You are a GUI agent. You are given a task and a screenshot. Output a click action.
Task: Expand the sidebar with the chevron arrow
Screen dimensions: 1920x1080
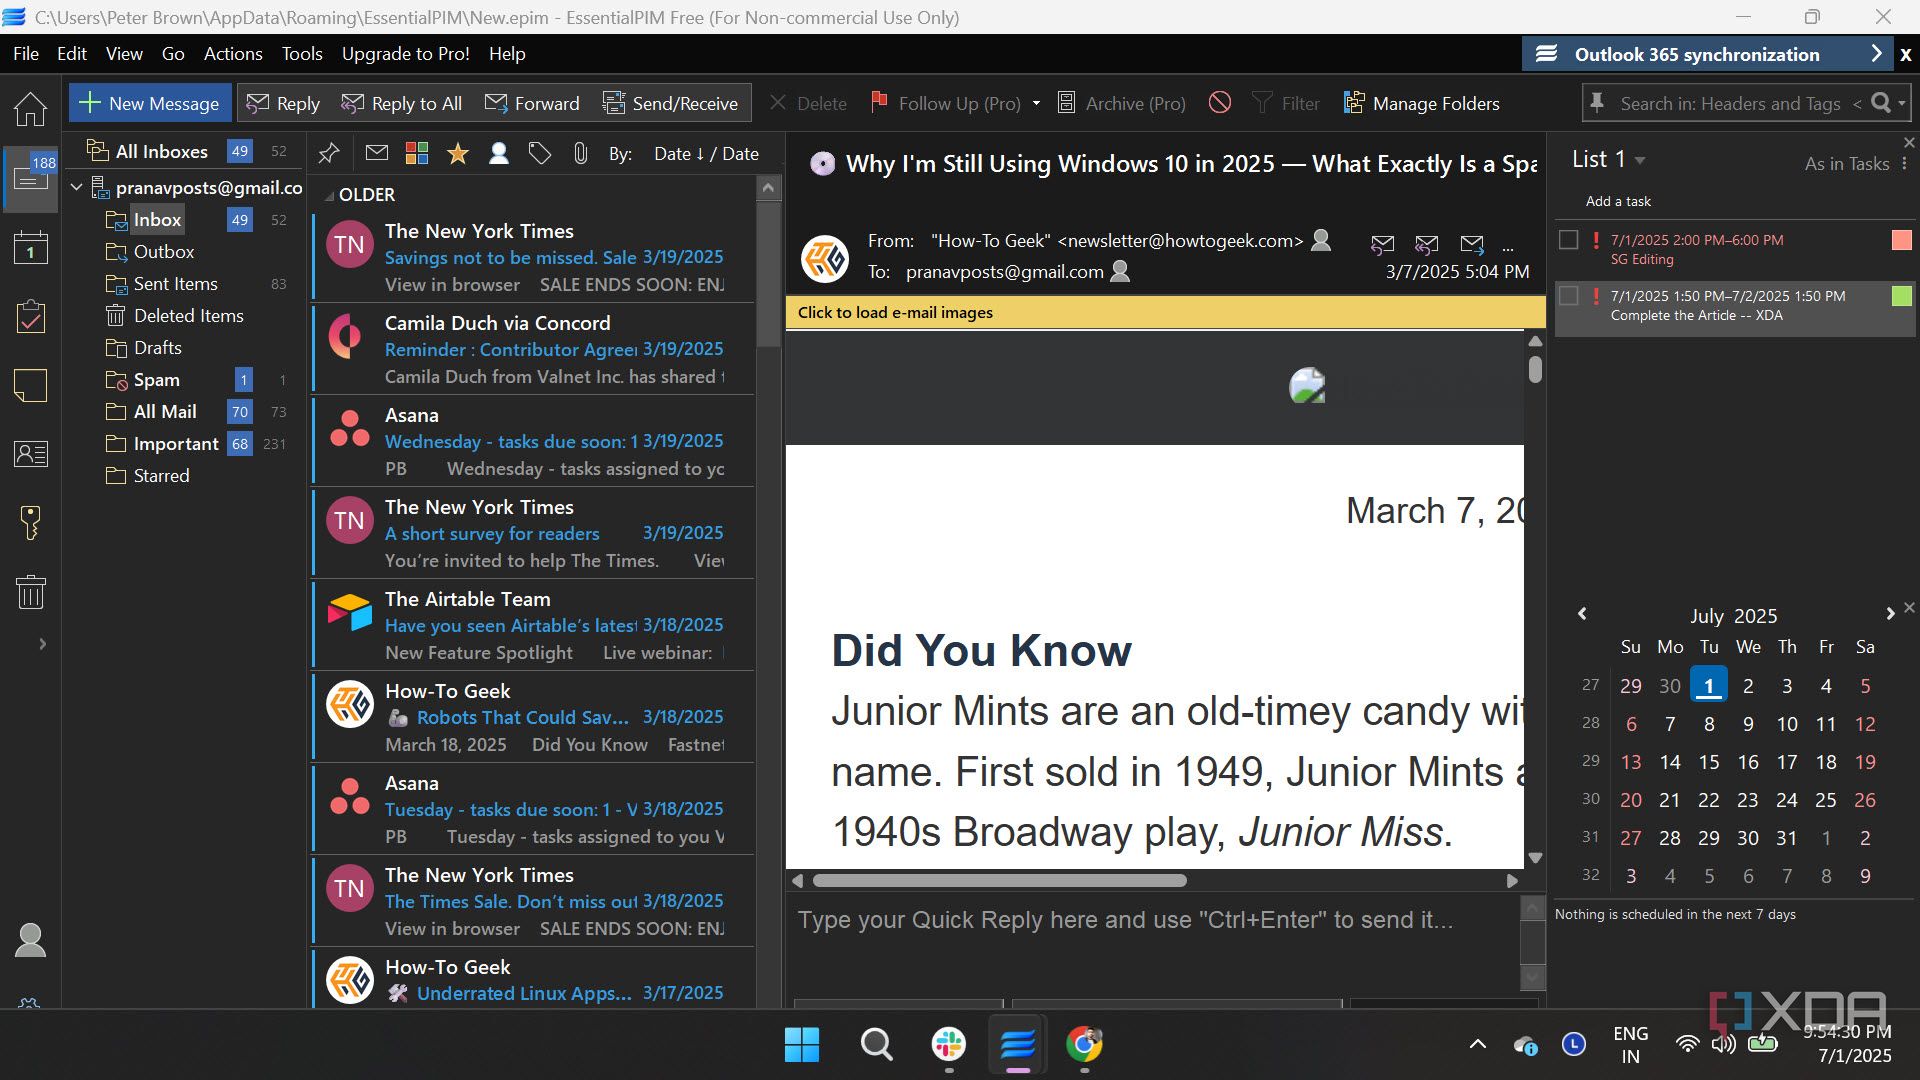[42, 644]
